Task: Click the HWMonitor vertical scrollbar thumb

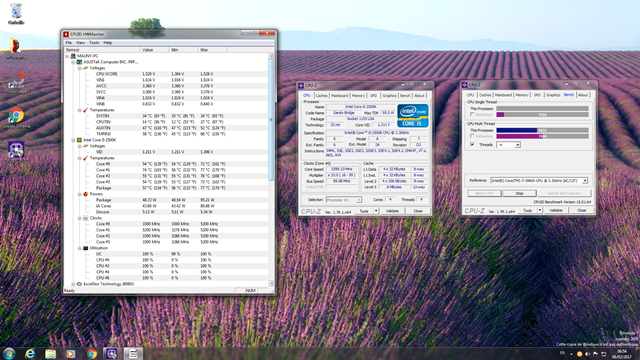Action: pos(271,120)
